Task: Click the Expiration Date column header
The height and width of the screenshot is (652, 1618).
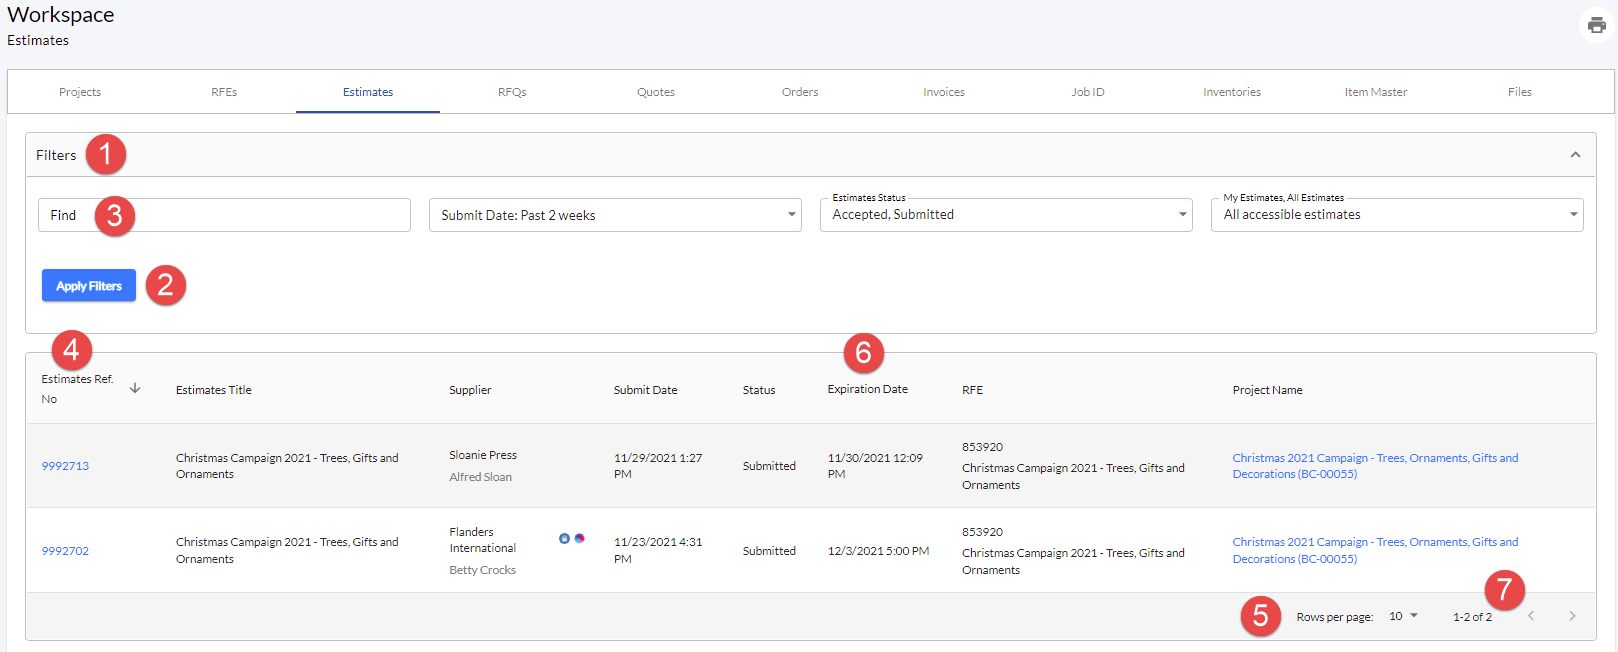Action: [868, 389]
